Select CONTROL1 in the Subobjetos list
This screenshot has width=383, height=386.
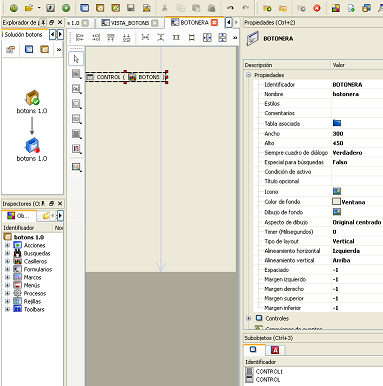tap(269, 371)
